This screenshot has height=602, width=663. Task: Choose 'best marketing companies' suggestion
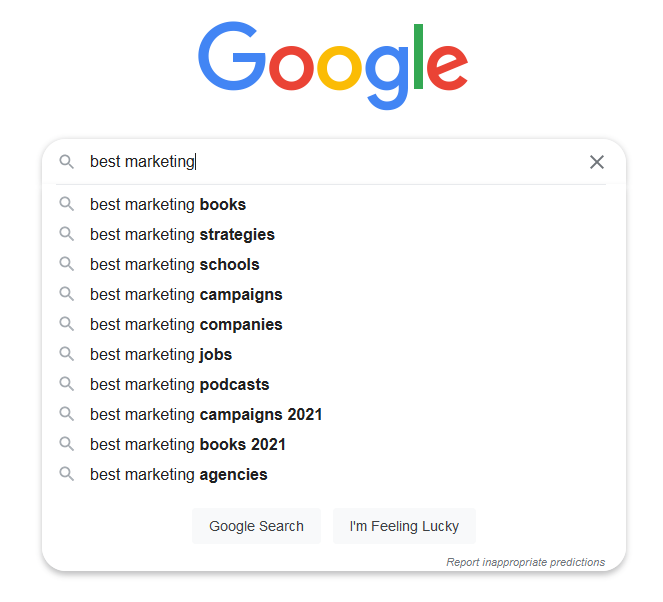tap(334, 324)
